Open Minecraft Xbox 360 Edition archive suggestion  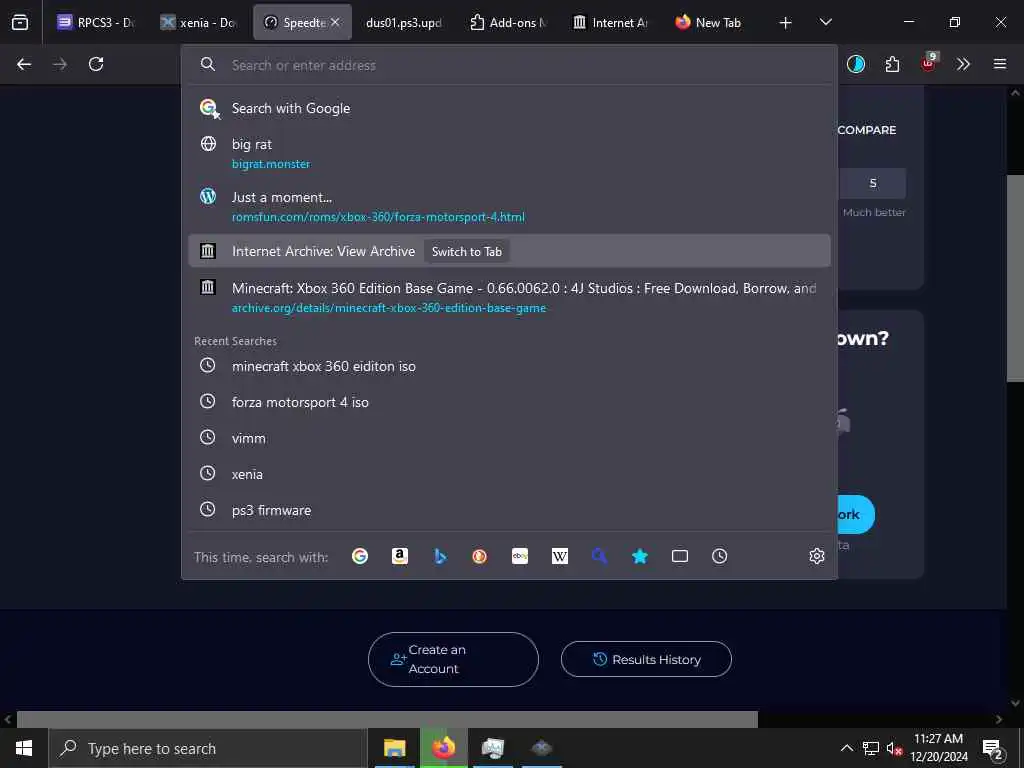(x=509, y=297)
